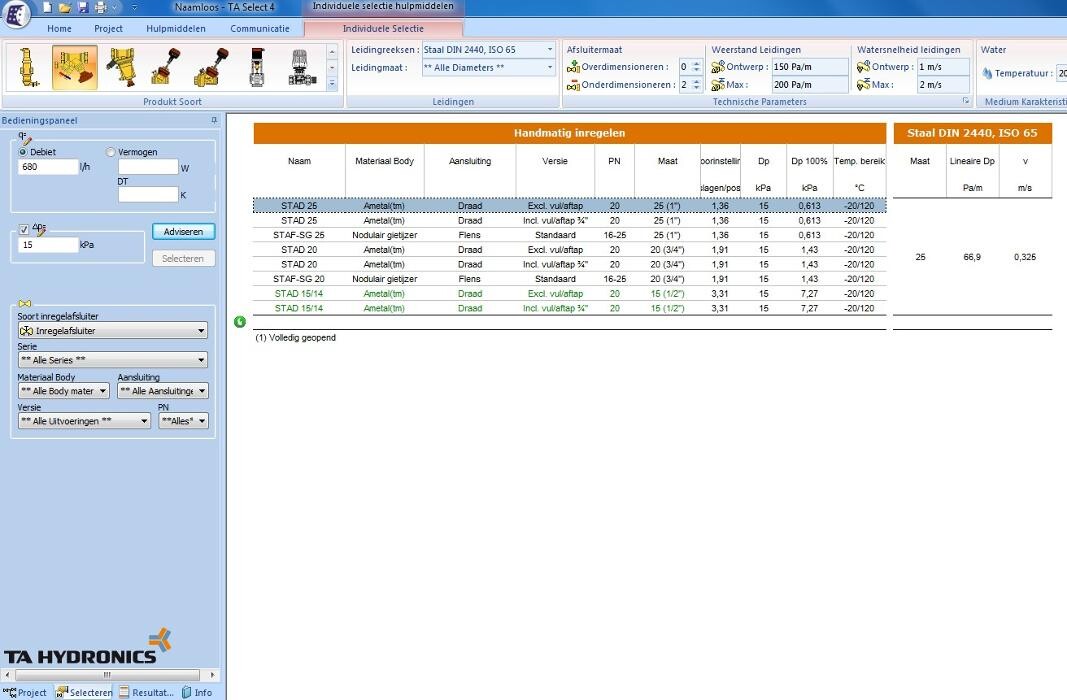This screenshot has width=1067, height=700.
Task: Switch to the Hulpmiddelen ribbon tab
Action: [175, 29]
